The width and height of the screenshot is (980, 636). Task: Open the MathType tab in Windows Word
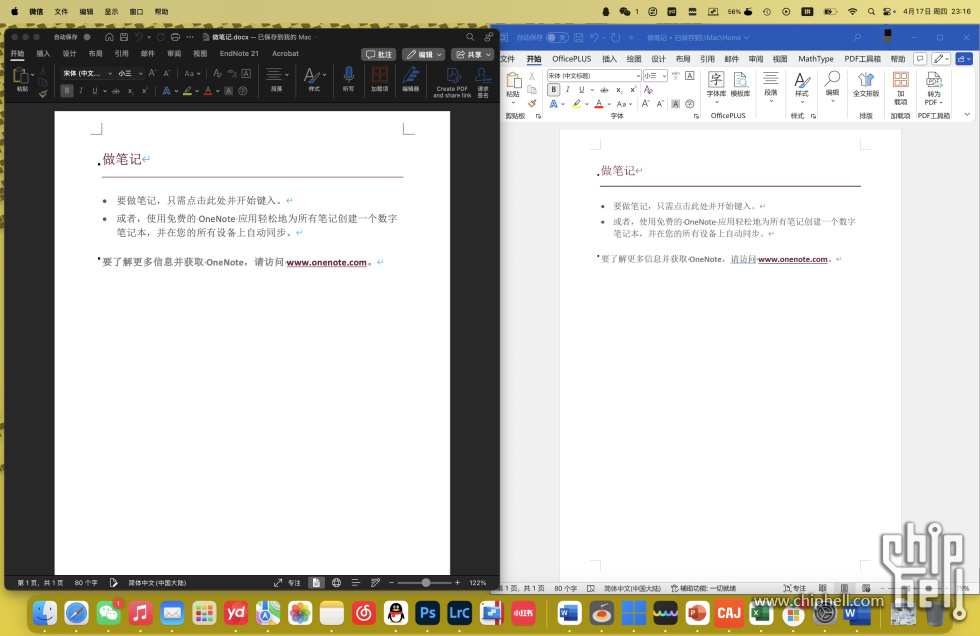tap(816, 59)
